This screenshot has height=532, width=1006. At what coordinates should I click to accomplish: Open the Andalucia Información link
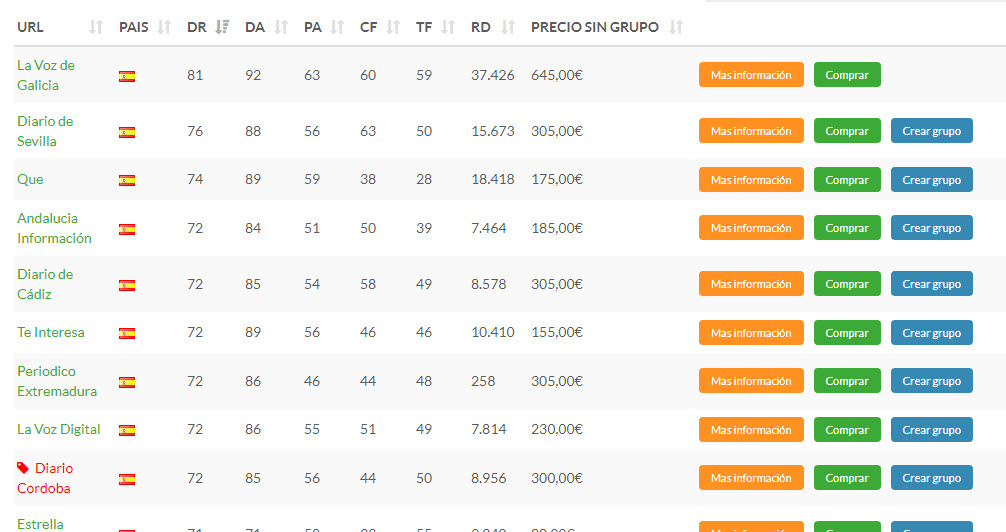click(x=55, y=228)
